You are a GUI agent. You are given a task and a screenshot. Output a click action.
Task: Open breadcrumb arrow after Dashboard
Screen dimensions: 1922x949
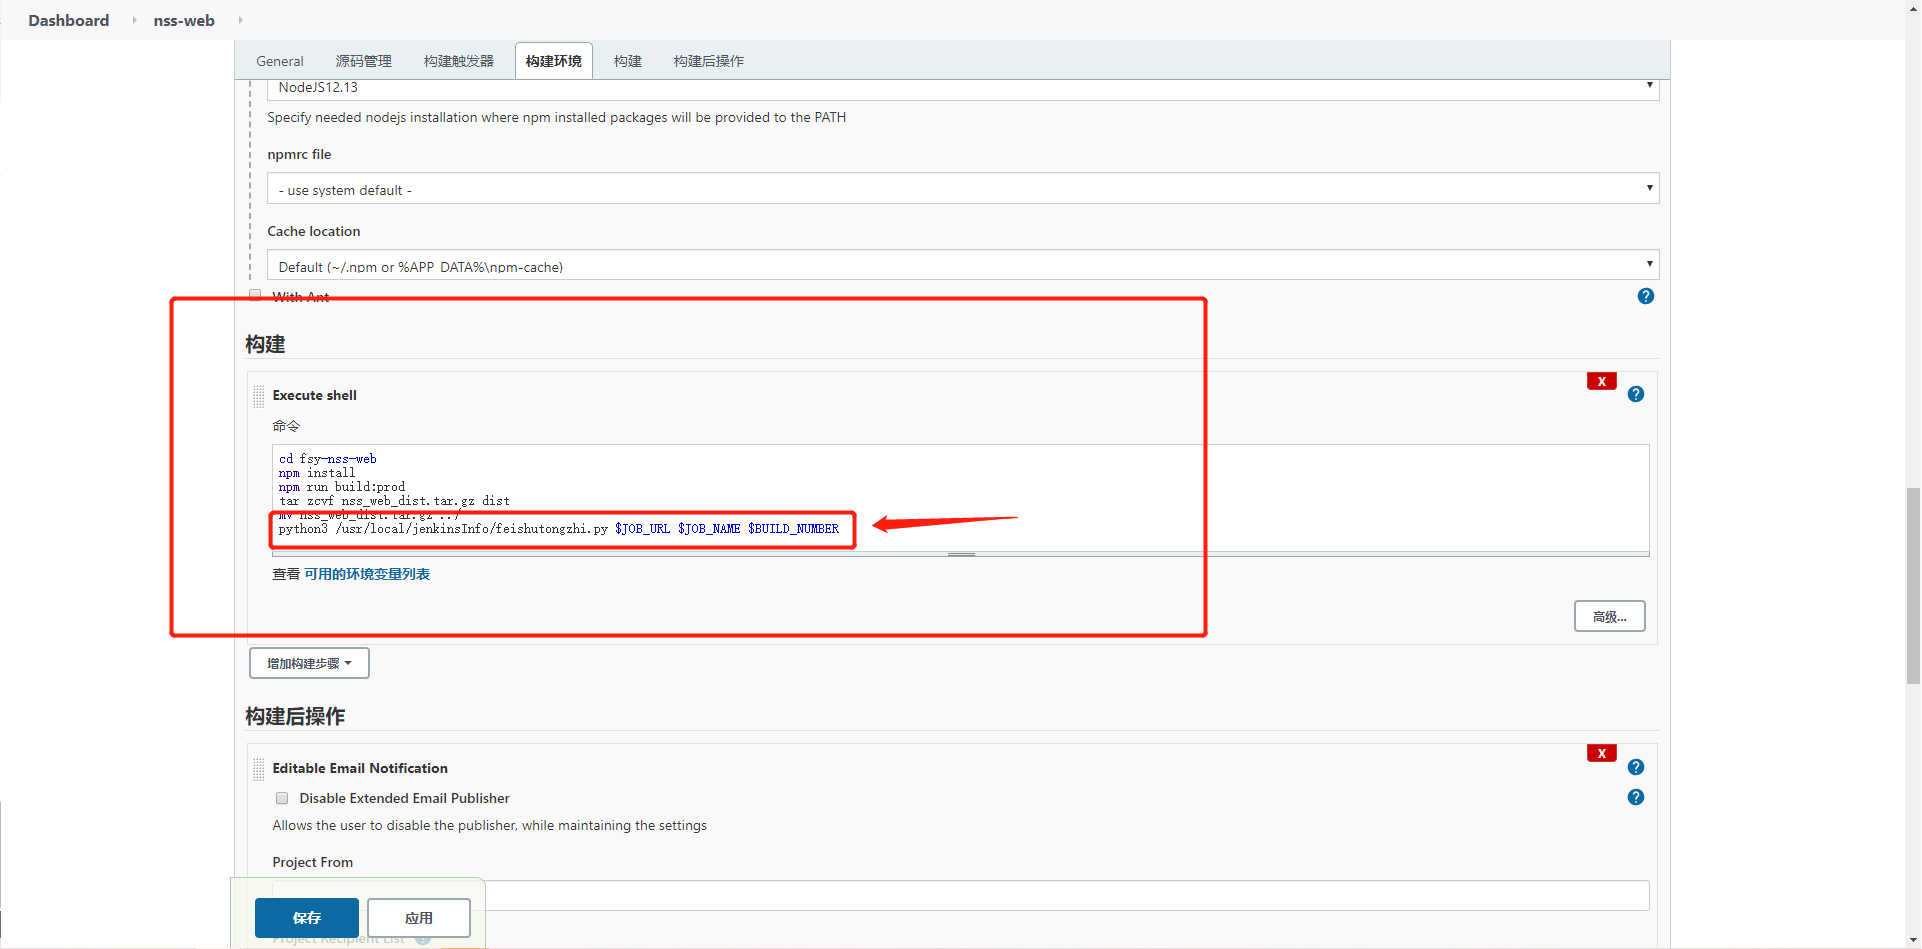(134, 20)
